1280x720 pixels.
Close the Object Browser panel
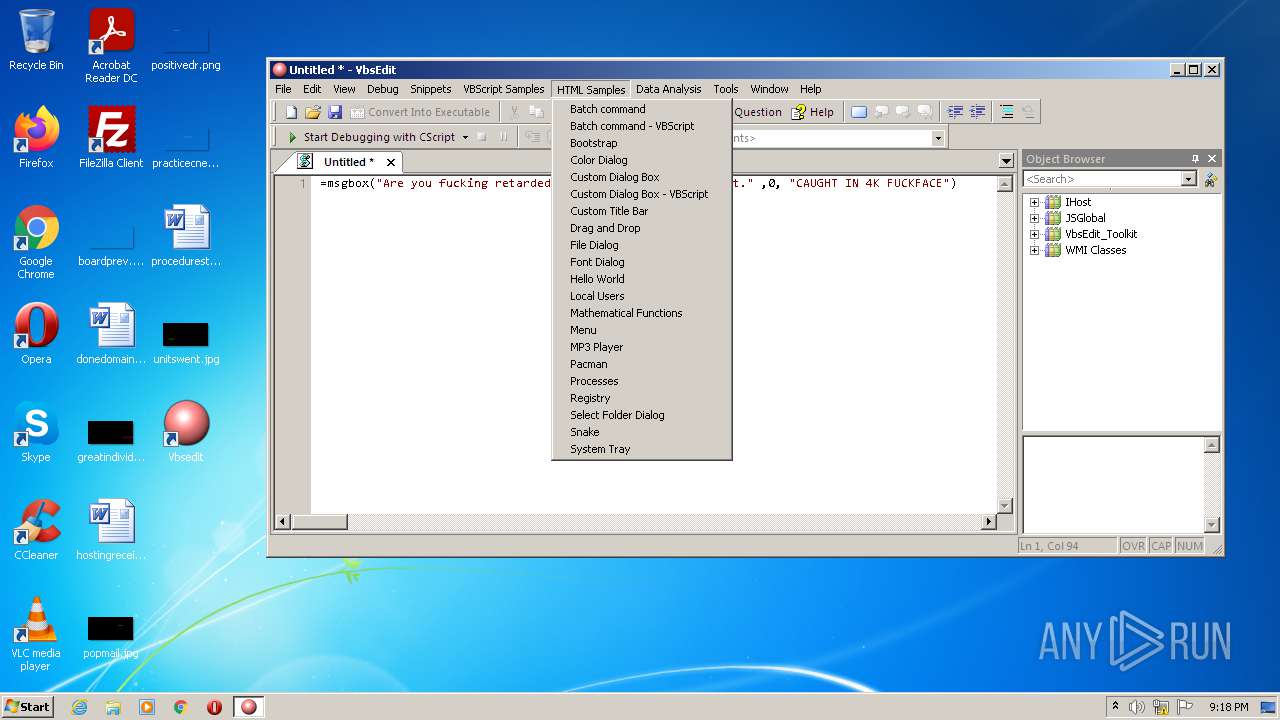[1212, 159]
